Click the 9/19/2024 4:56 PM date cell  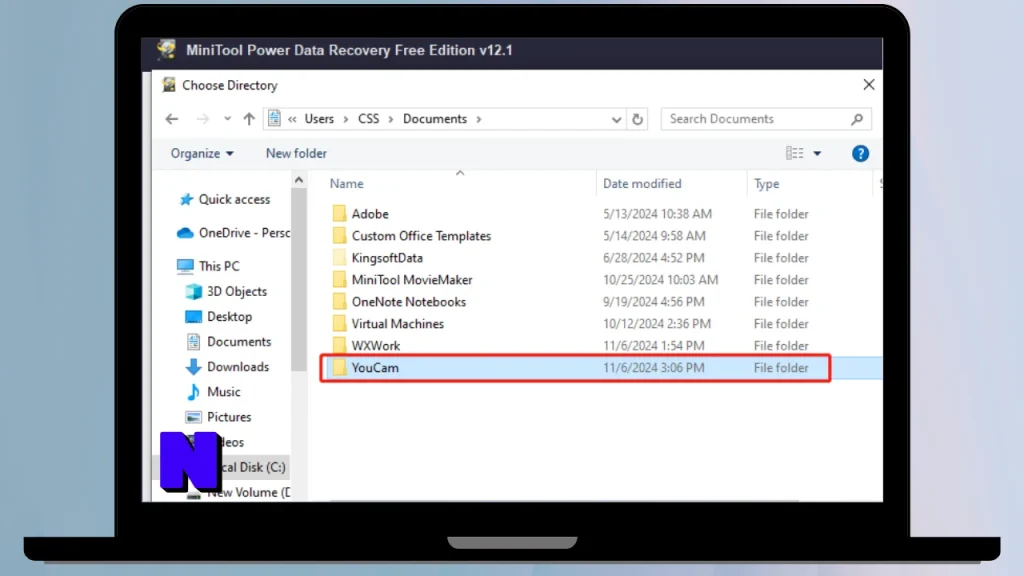click(x=654, y=302)
